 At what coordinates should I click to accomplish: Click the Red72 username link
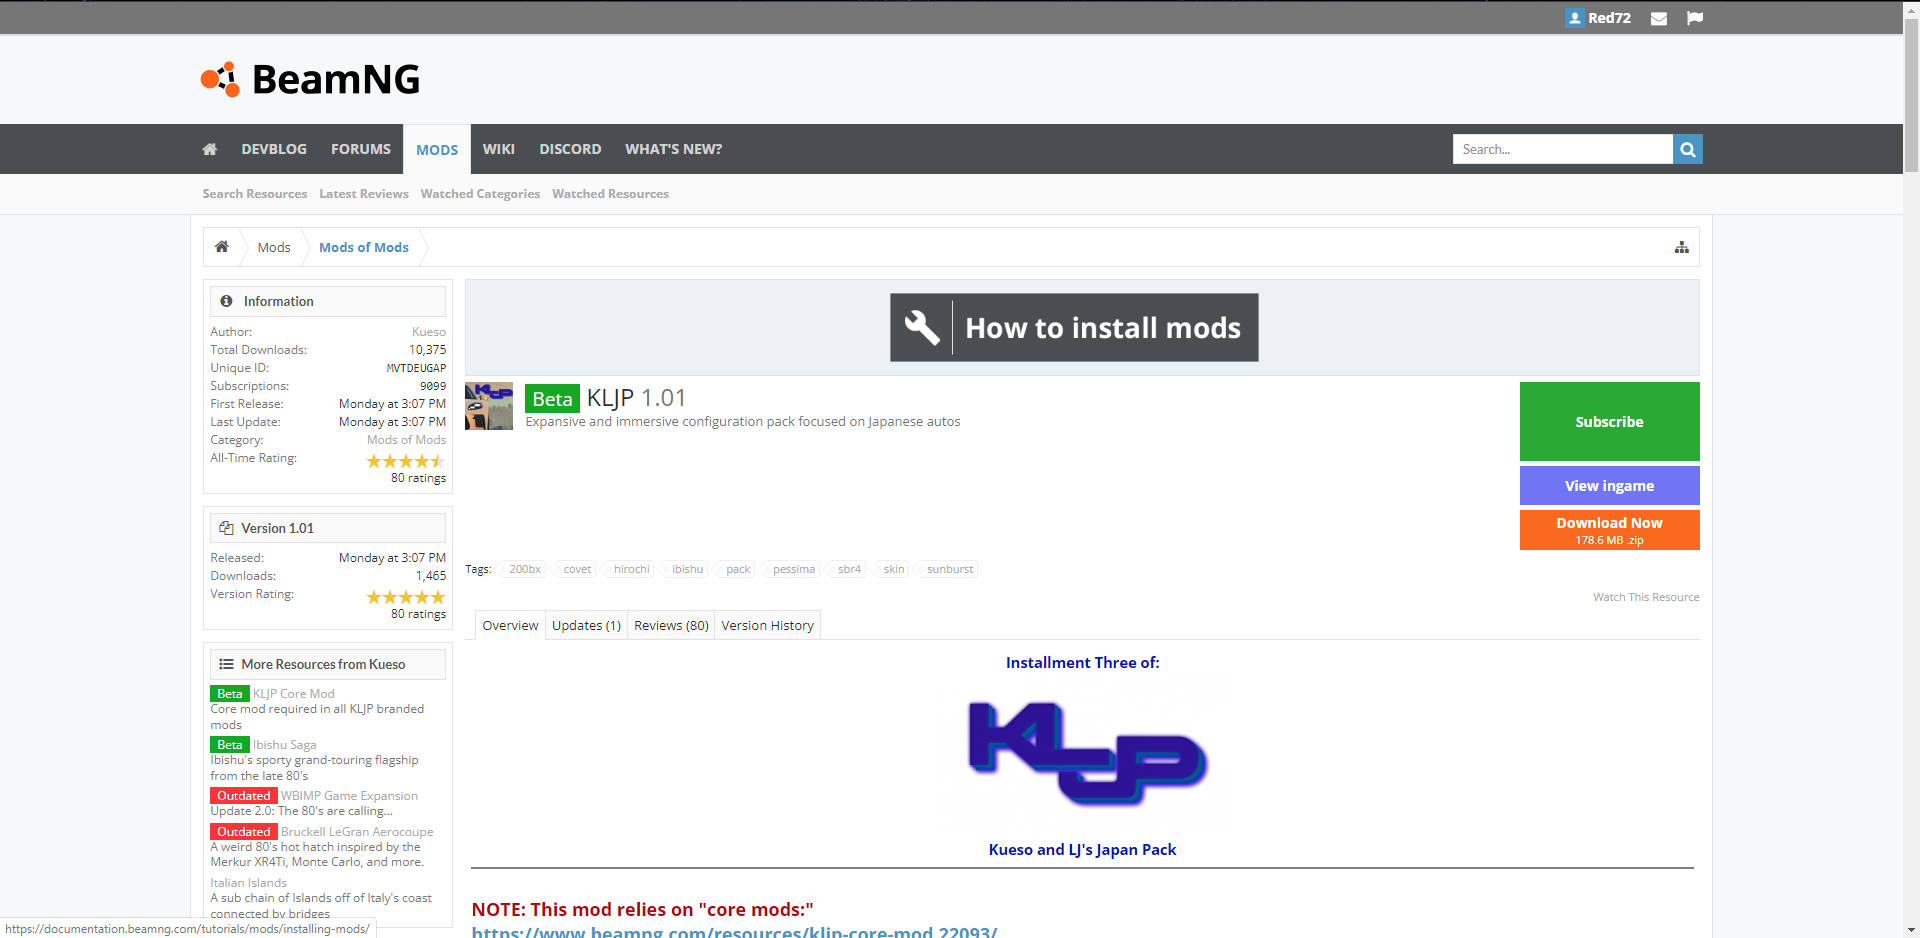[x=1610, y=18]
